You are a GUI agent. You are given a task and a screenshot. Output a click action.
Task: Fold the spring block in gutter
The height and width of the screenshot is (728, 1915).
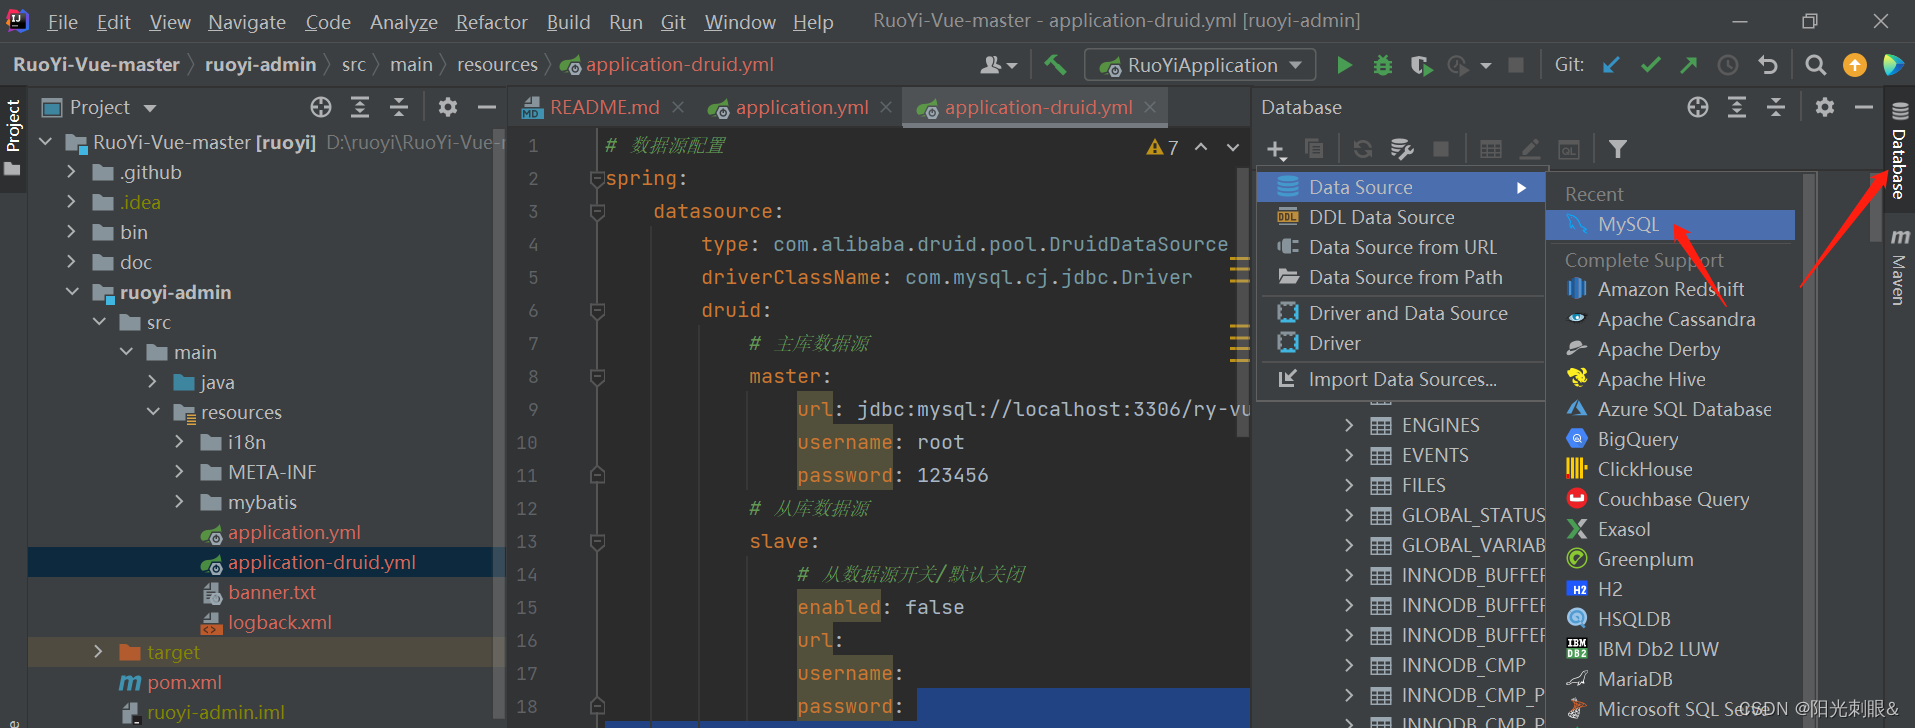click(x=597, y=179)
